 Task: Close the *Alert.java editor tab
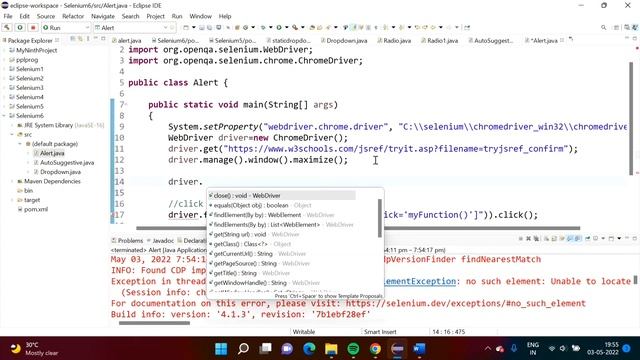[x=562, y=40]
